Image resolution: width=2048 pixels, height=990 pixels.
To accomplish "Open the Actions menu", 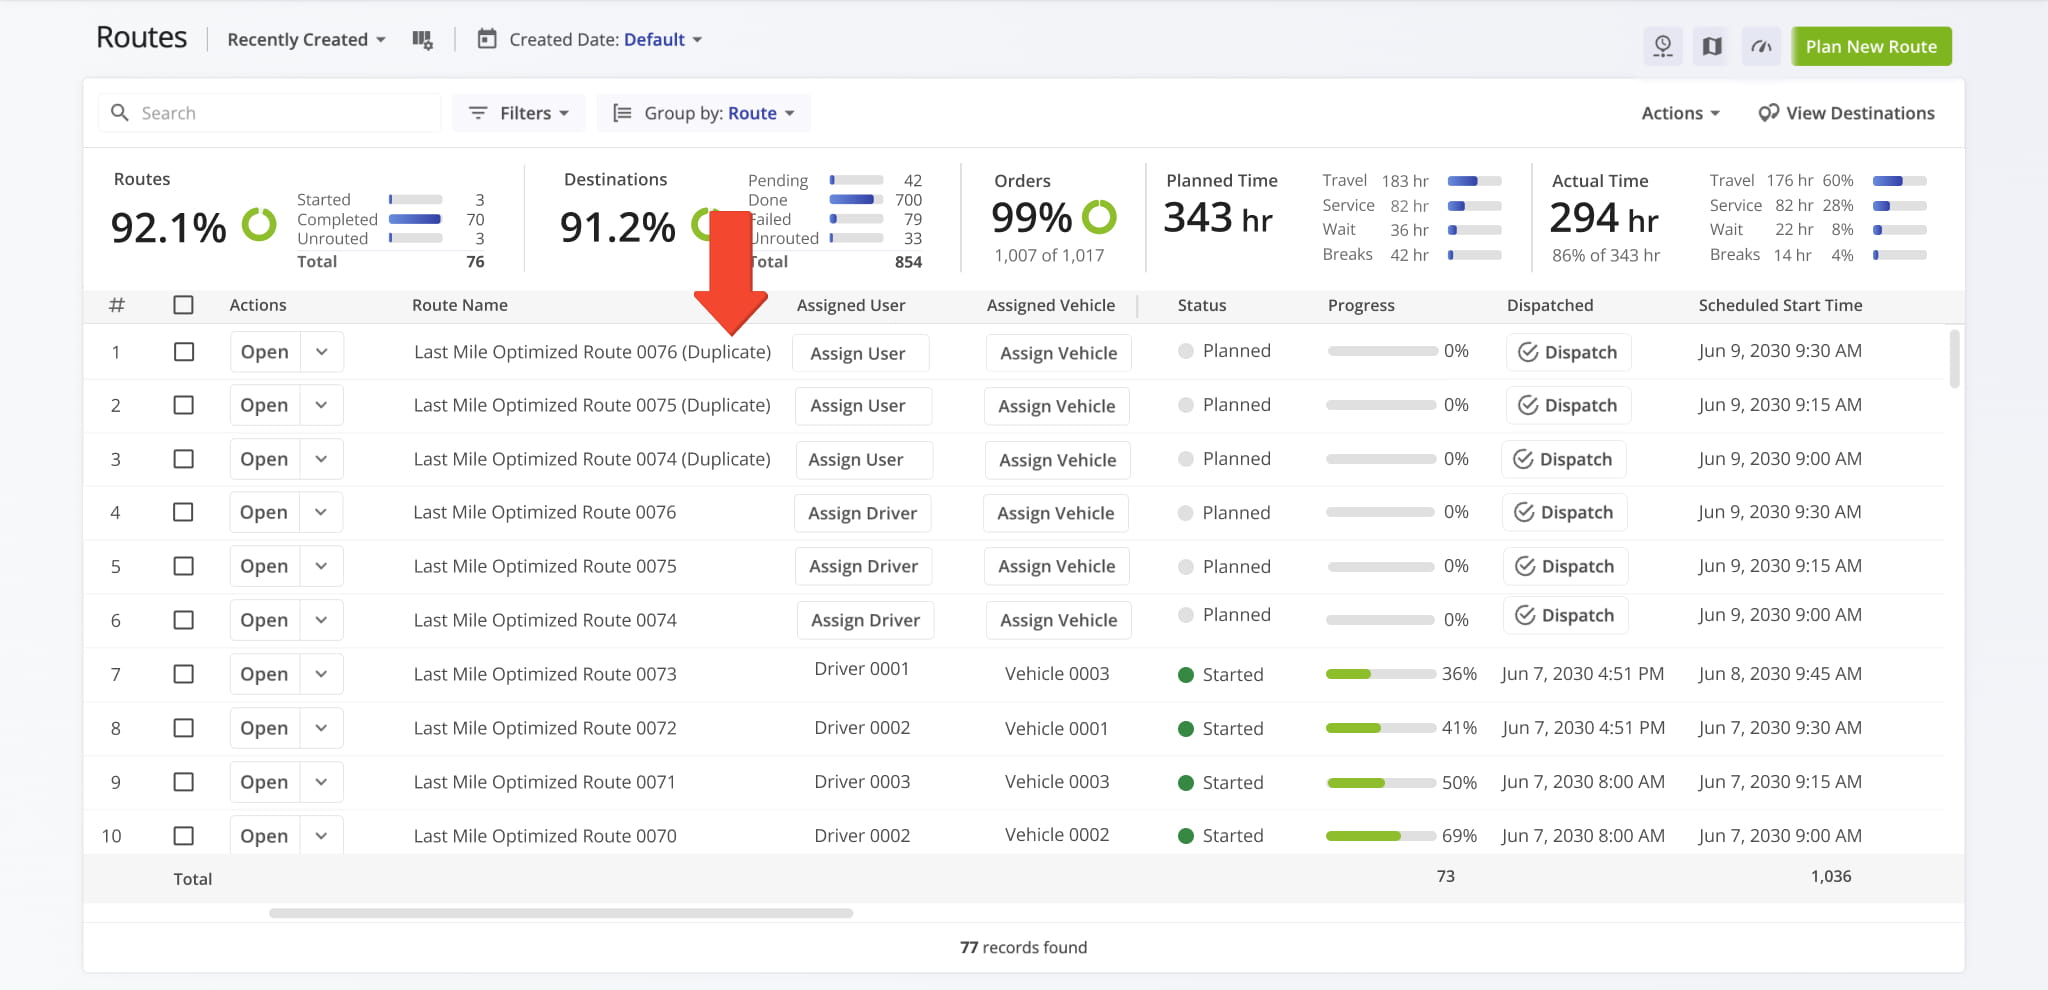I will pos(1680,113).
